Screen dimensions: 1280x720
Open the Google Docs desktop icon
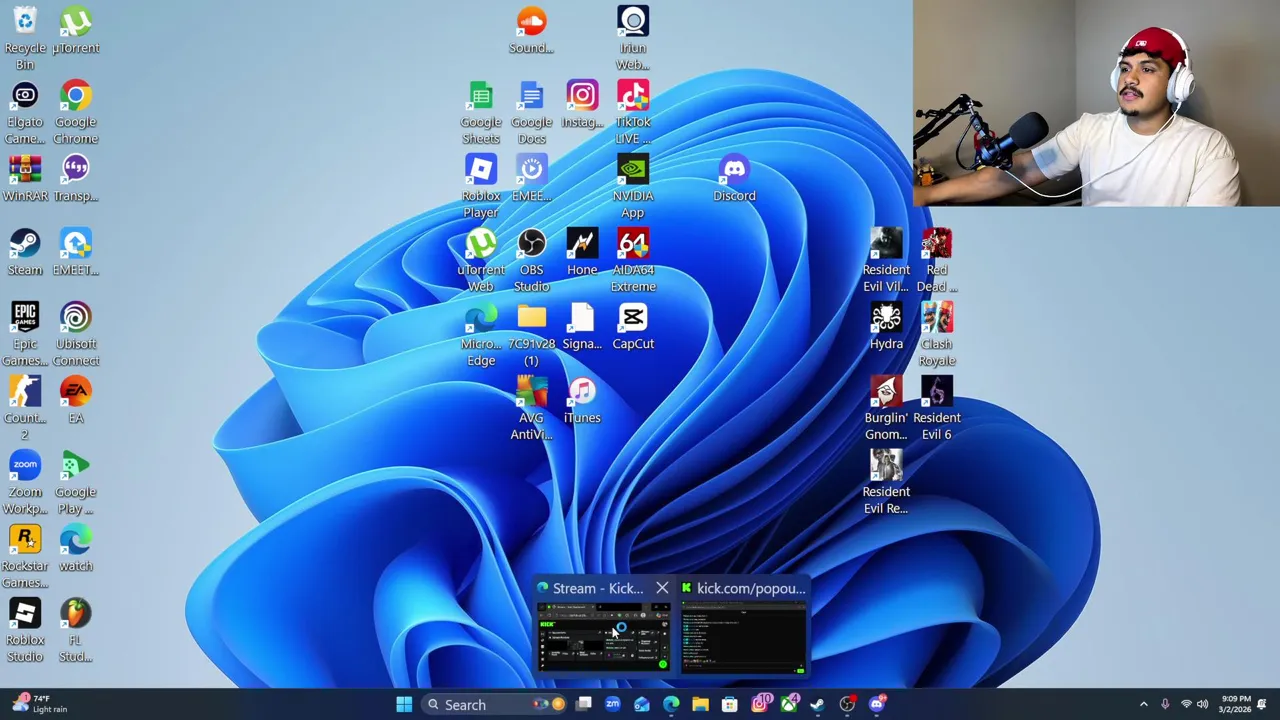click(531, 112)
